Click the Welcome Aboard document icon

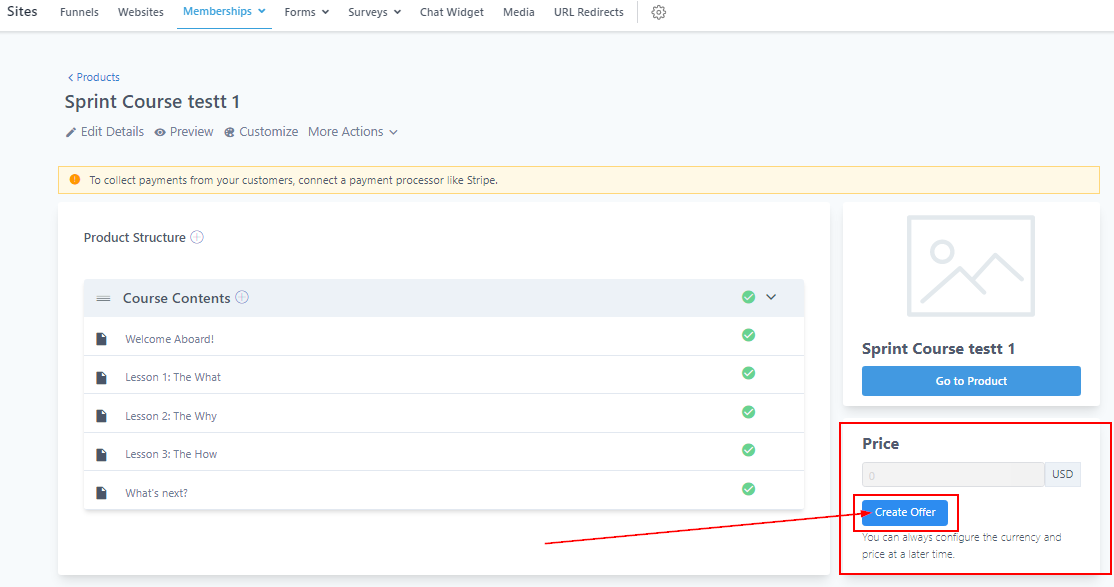coord(101,339)
